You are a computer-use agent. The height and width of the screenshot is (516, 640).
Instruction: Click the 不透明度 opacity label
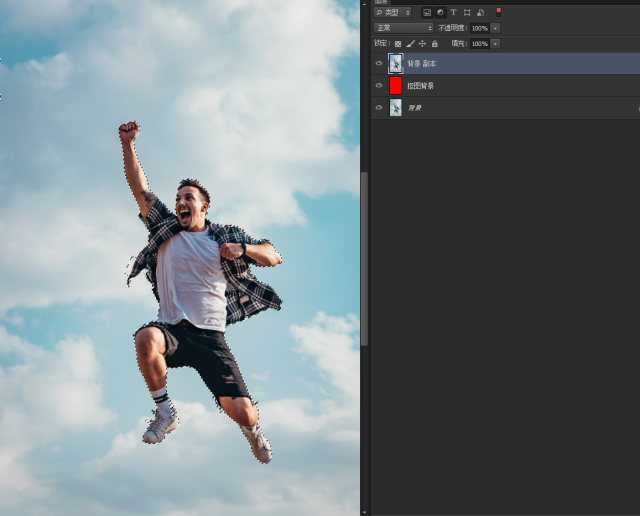452,28
